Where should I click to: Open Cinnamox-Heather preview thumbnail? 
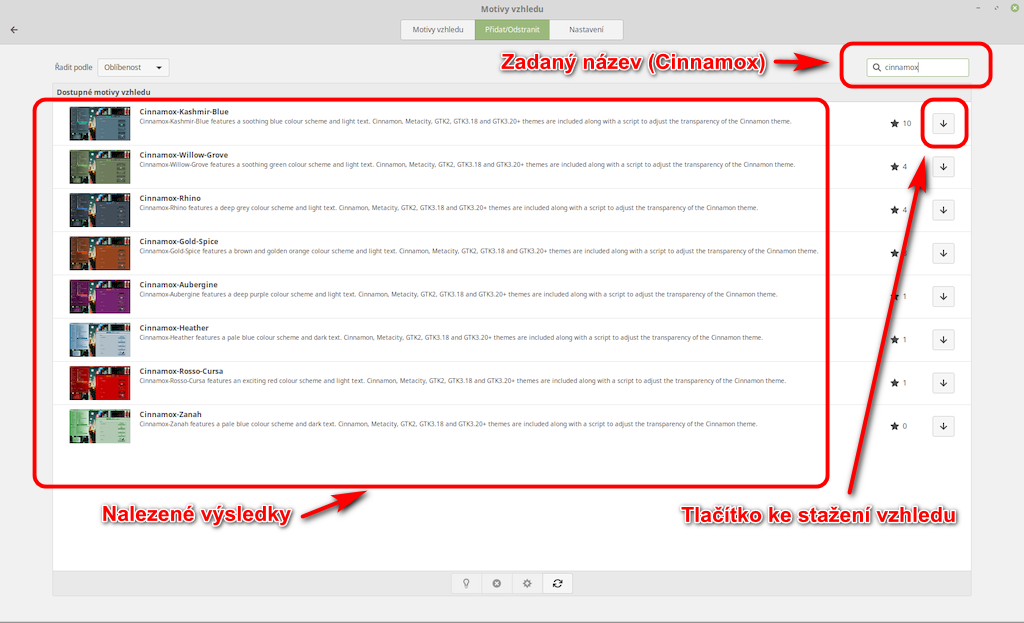pos(100,340)
